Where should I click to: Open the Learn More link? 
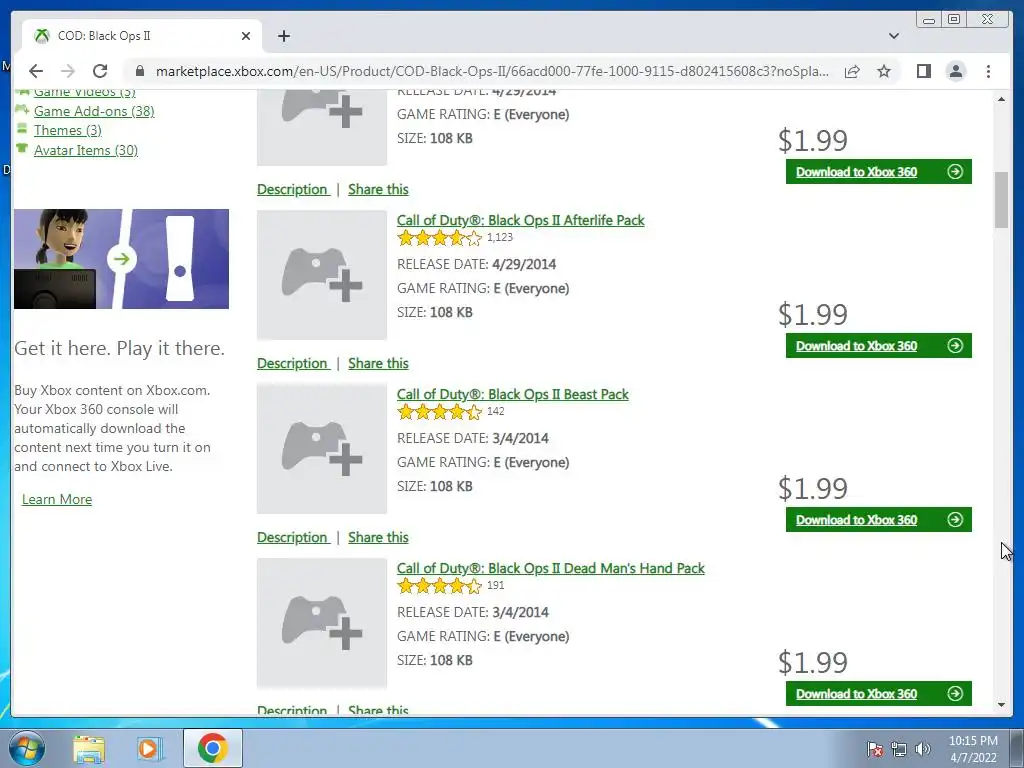pos(57,500)
